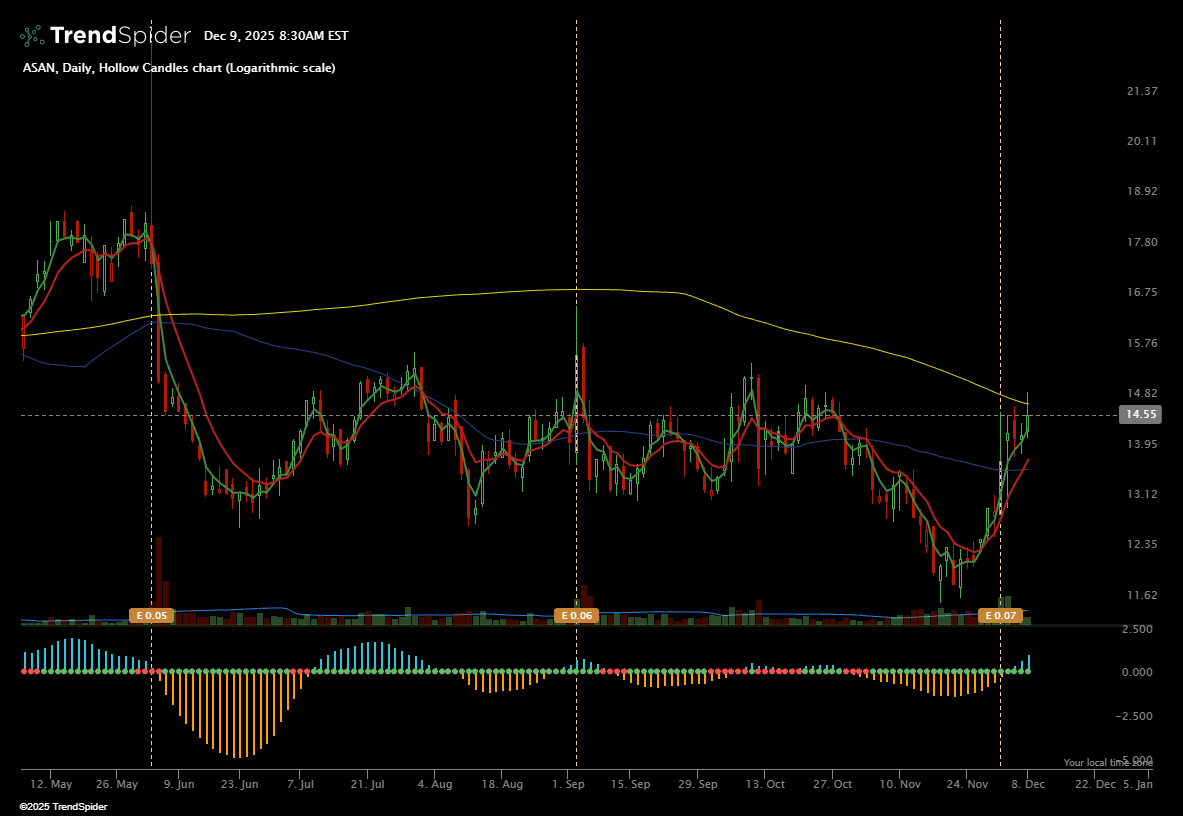Open the E 0.06 earnings badge
This screenshot has height=816, width=1183.
pos(576,616)
